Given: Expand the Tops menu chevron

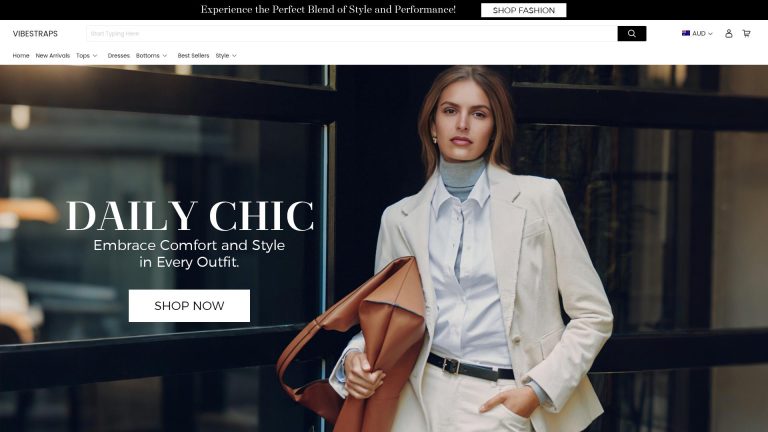Looking at the screenshot, I should (95, 56).
